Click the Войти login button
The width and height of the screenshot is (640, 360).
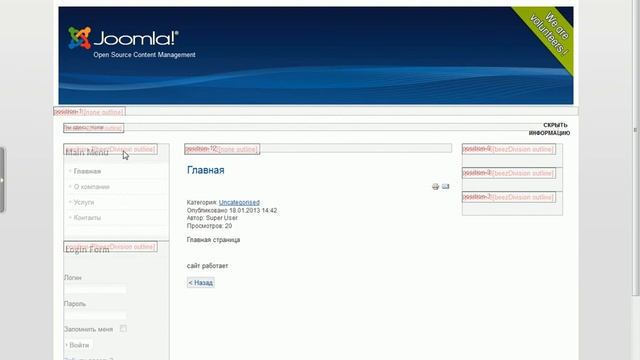(x=78, y=345)
